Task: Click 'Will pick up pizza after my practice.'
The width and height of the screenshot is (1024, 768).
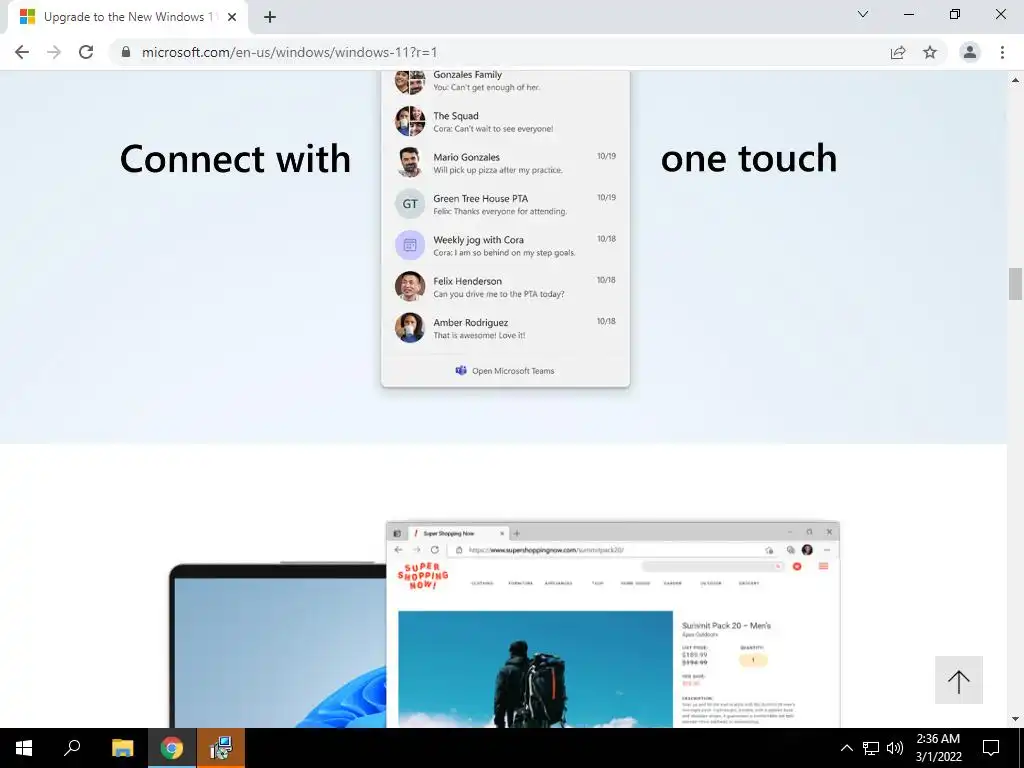Action: 498,170
